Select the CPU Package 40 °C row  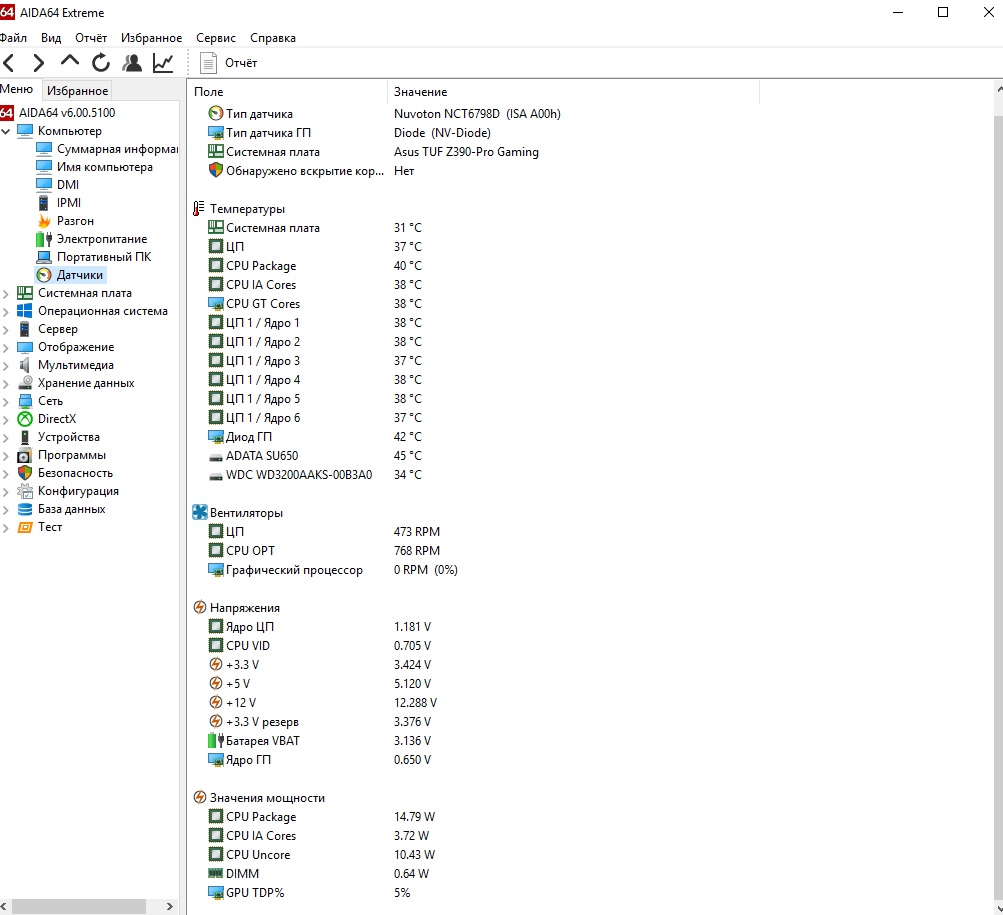473,266
